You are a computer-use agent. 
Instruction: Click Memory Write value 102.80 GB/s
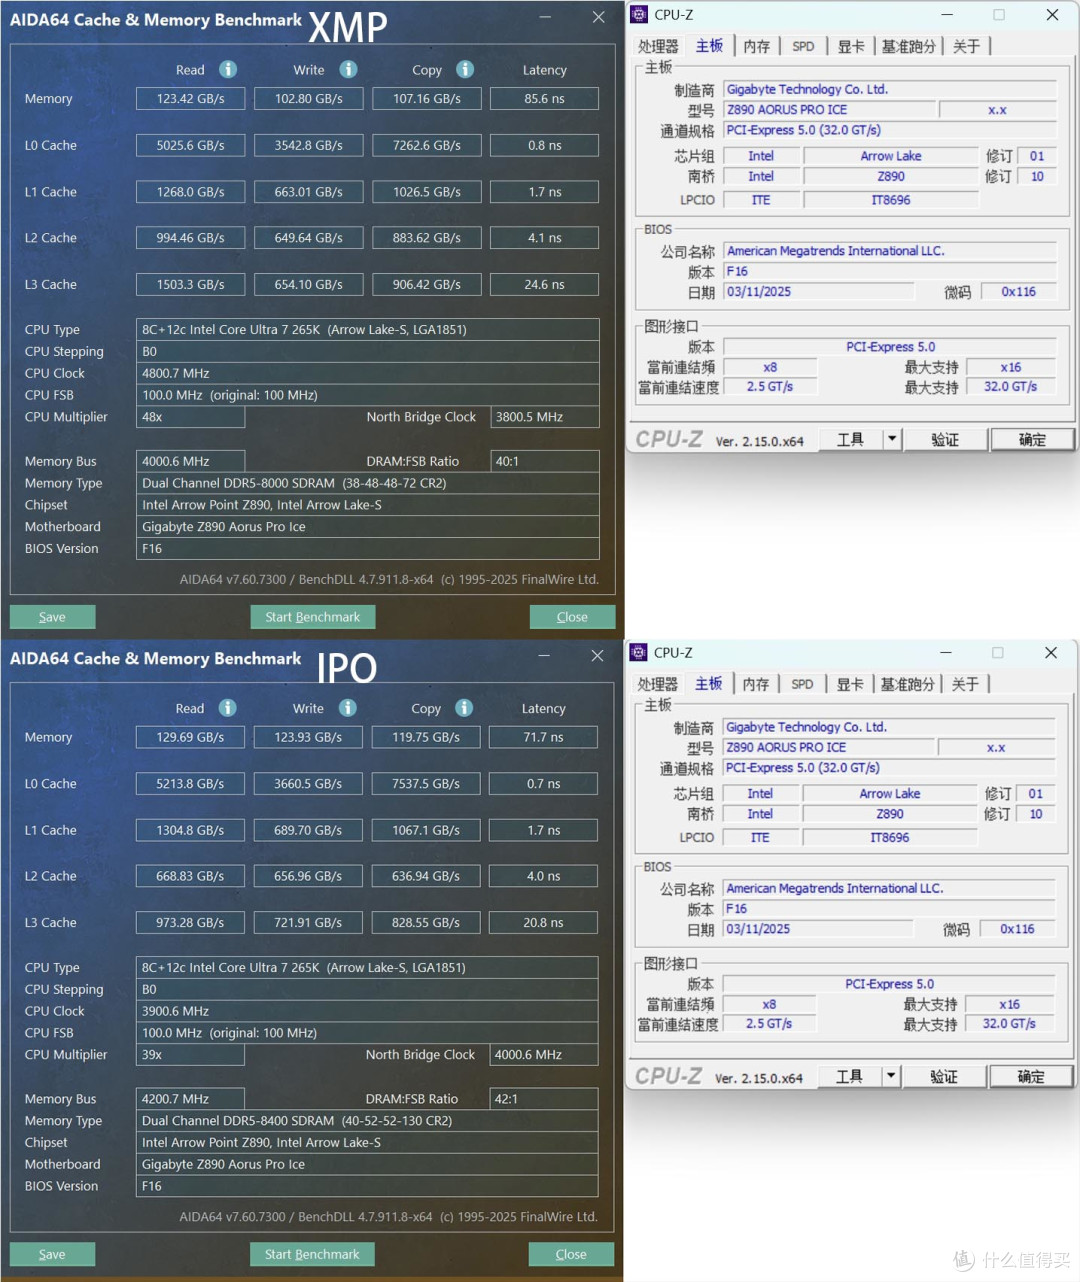(309, 99)
